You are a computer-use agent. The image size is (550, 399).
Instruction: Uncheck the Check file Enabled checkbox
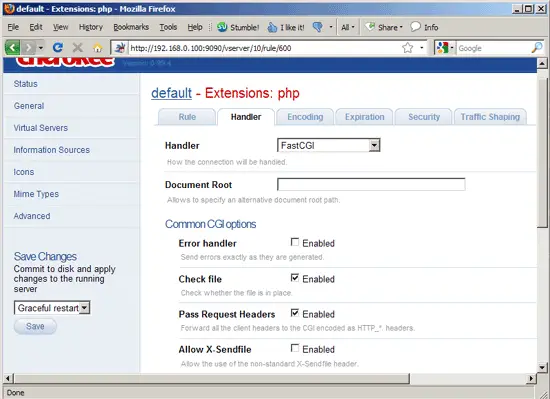point(295,278)
